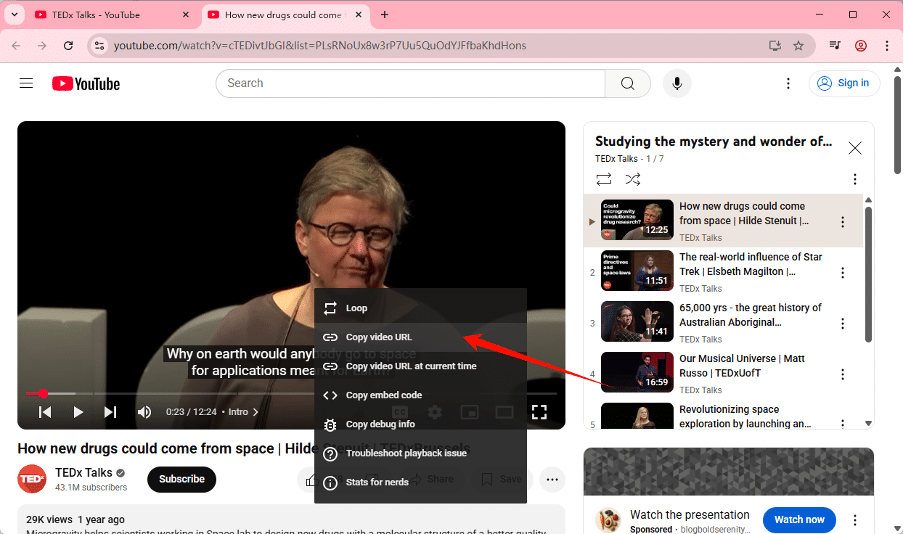904x534 pixels.
Task: Open the tab search dropdown arrow
Action: pyautogui.click(x=14, y=14)
